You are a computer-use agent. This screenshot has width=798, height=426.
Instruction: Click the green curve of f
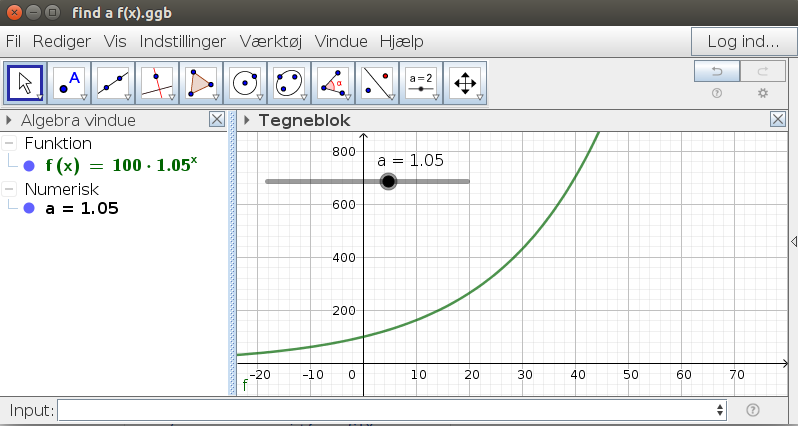tap(524, 248)
